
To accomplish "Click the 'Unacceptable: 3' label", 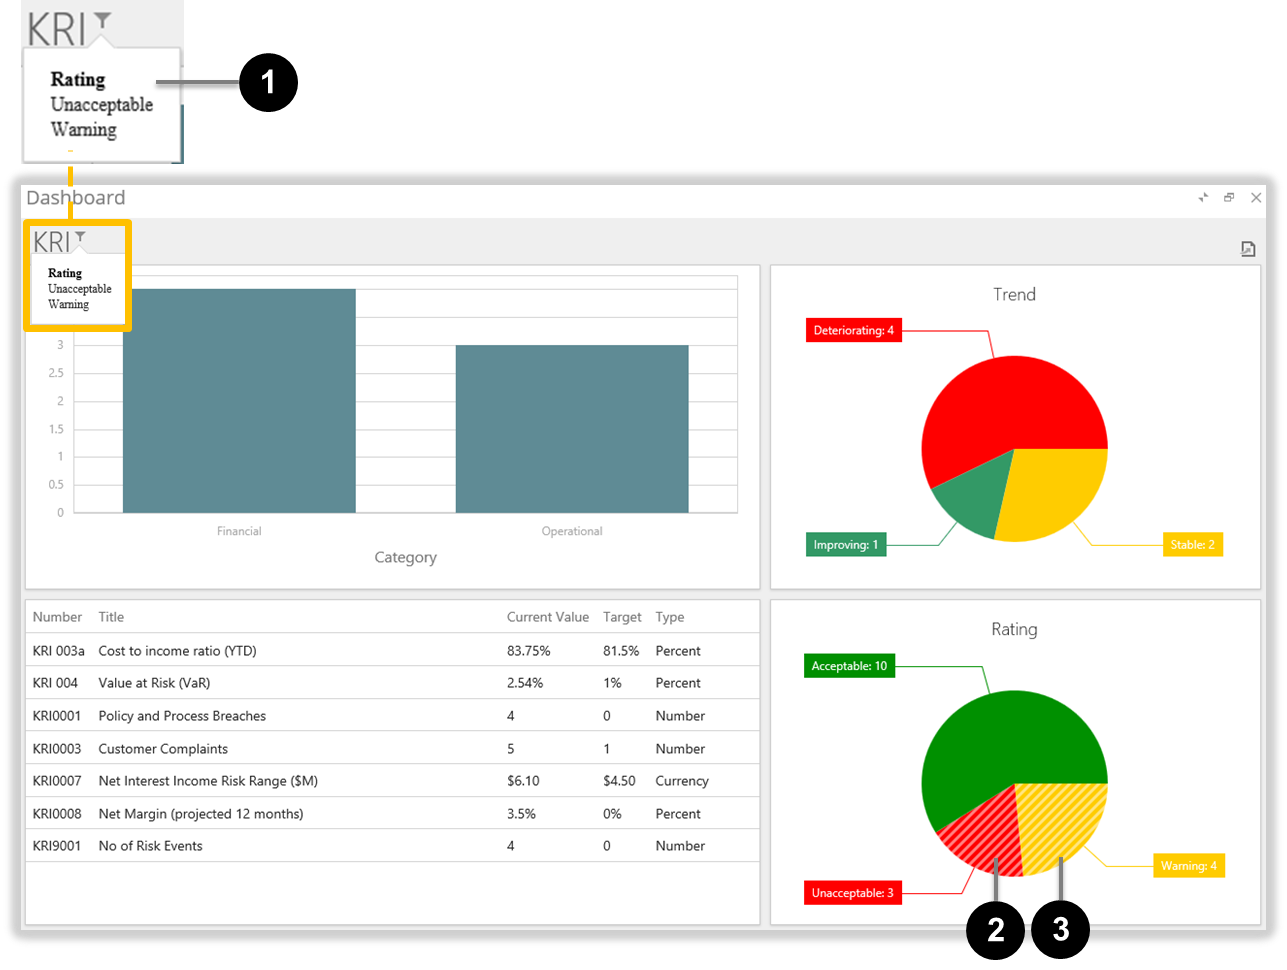I will 853,893.
